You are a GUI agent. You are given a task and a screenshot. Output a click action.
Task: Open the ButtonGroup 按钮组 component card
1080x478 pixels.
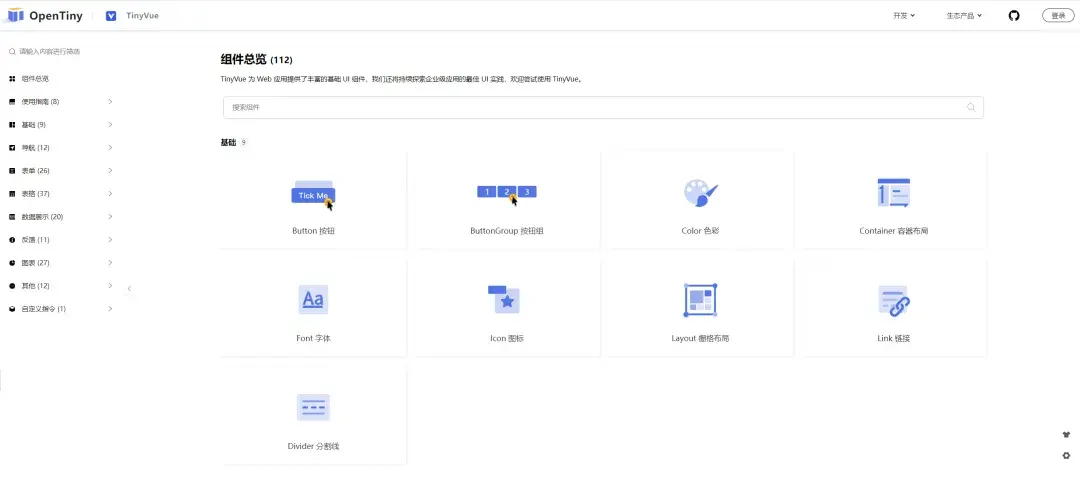point(507,200)
